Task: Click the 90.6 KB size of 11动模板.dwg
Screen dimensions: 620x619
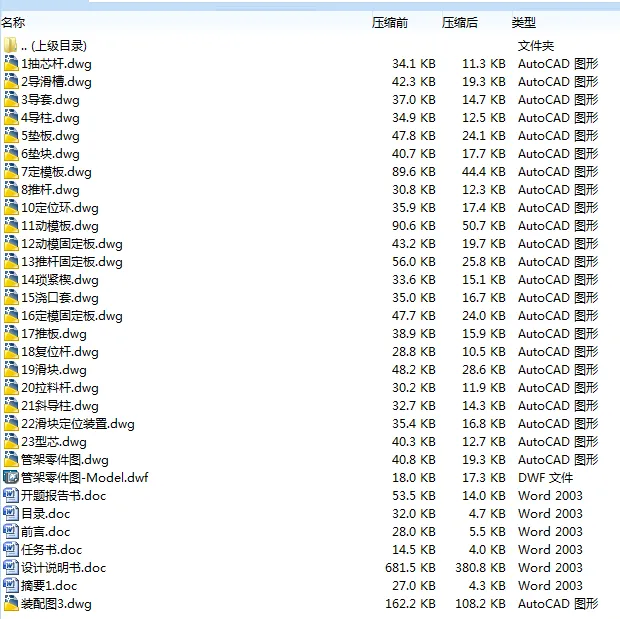Action: 414,226
